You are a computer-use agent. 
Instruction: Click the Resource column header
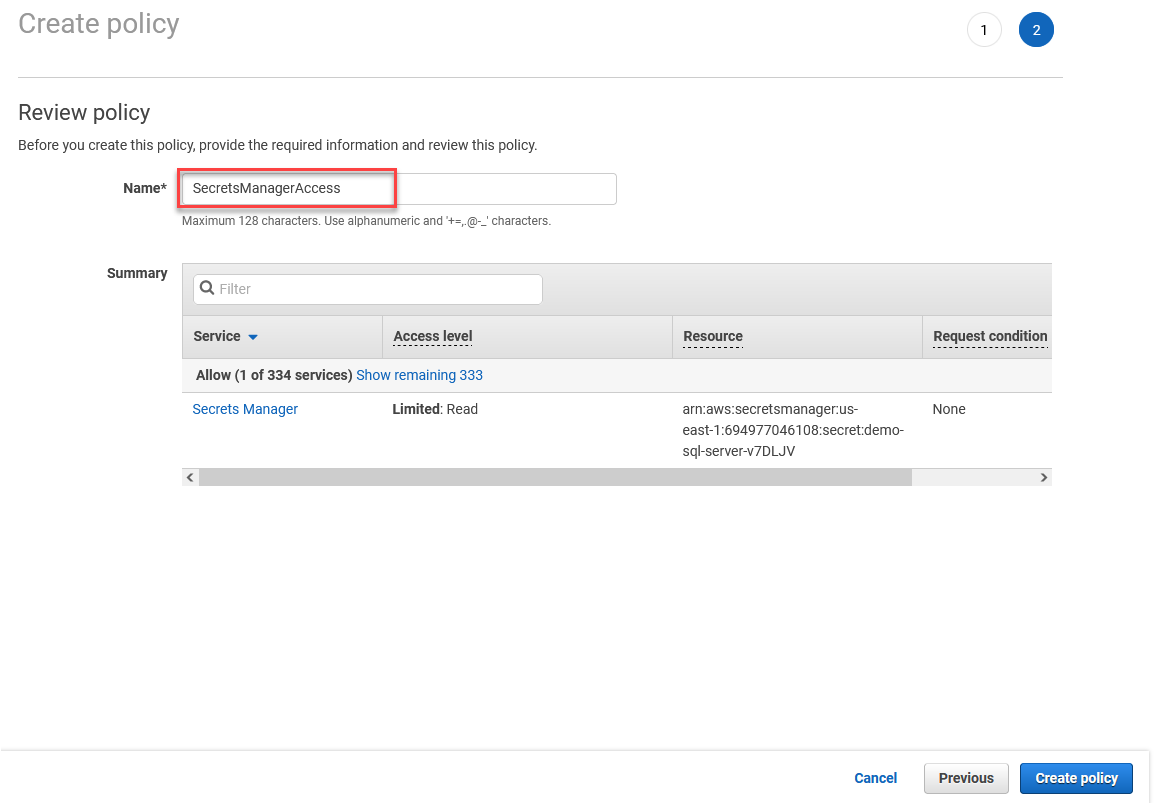[x=712, y=336]
